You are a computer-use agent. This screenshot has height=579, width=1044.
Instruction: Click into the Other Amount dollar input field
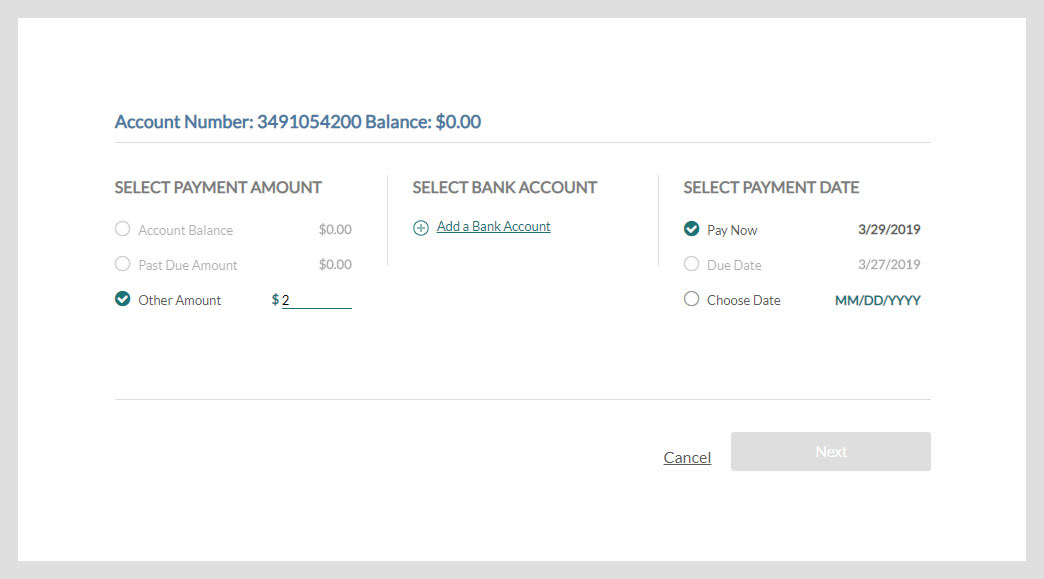tap(317, 300)
